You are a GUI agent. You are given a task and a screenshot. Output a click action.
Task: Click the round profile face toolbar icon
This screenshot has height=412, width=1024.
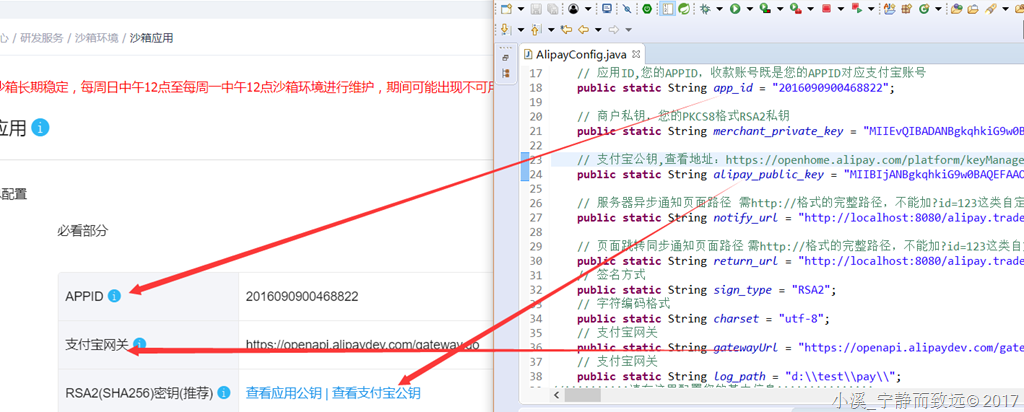(x=573, y=8)
